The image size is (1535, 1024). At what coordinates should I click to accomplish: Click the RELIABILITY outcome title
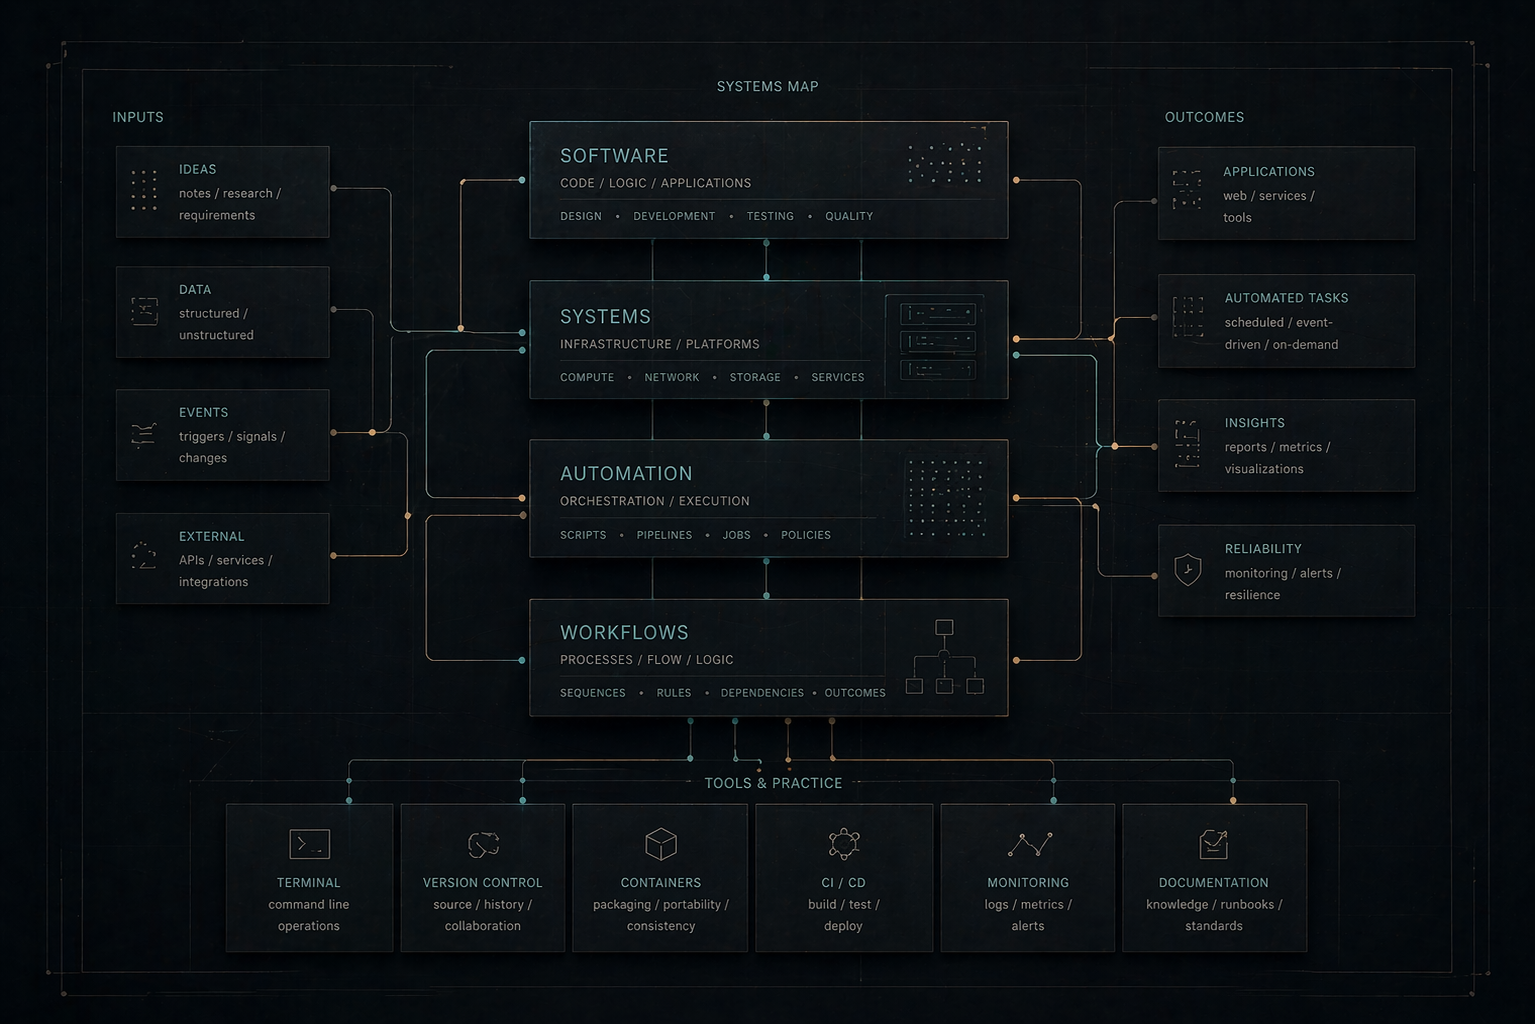1263,549
